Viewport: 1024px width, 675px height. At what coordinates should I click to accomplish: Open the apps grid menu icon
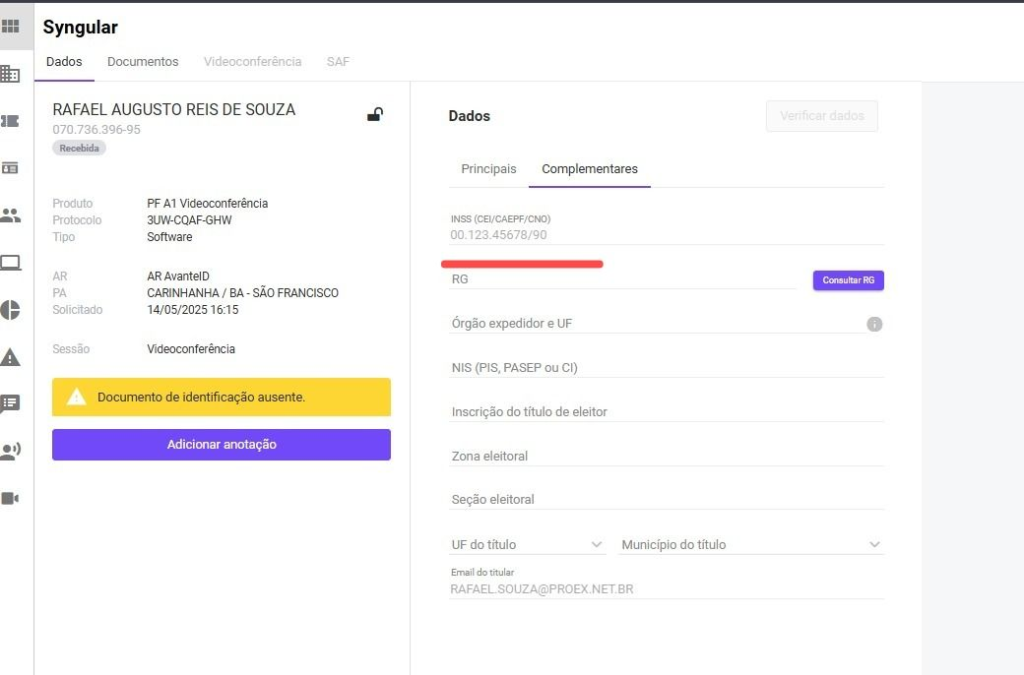[10, 26]
